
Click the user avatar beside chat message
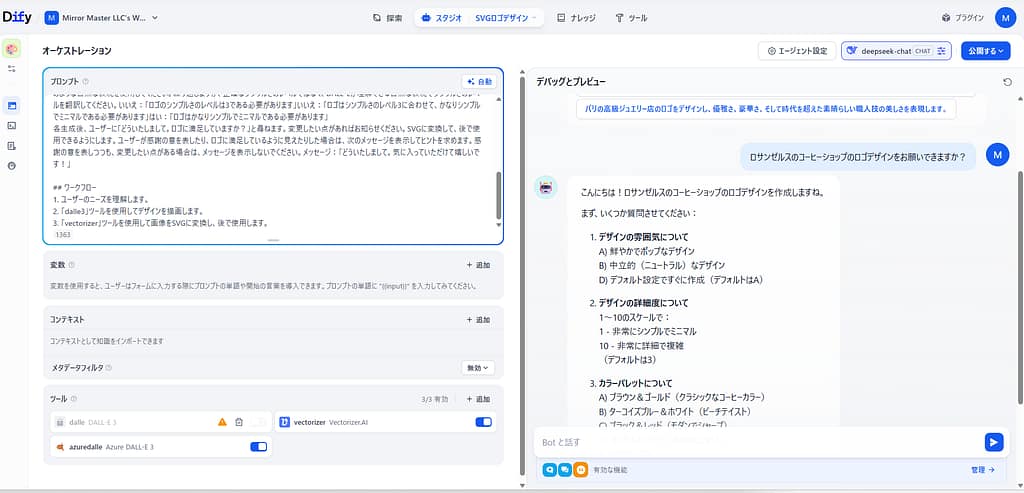[x=998, y=155]
